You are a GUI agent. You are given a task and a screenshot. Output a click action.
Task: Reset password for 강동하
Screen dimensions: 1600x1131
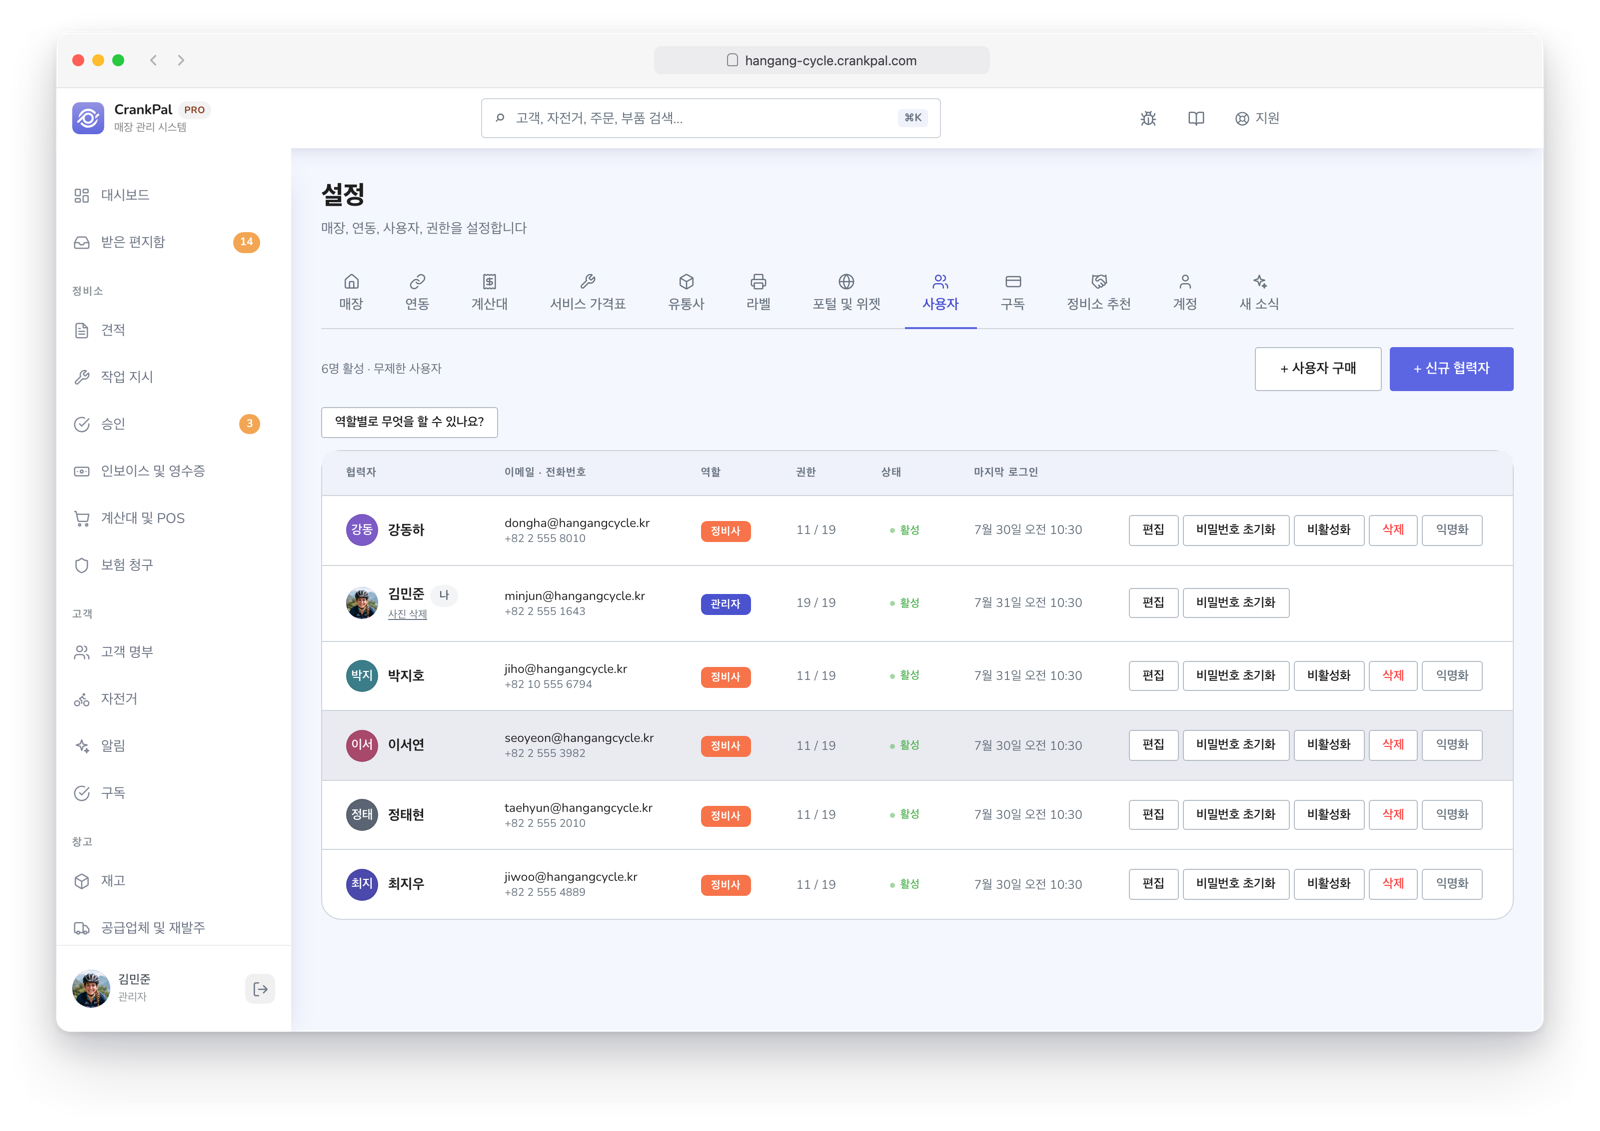(1236, 530)
